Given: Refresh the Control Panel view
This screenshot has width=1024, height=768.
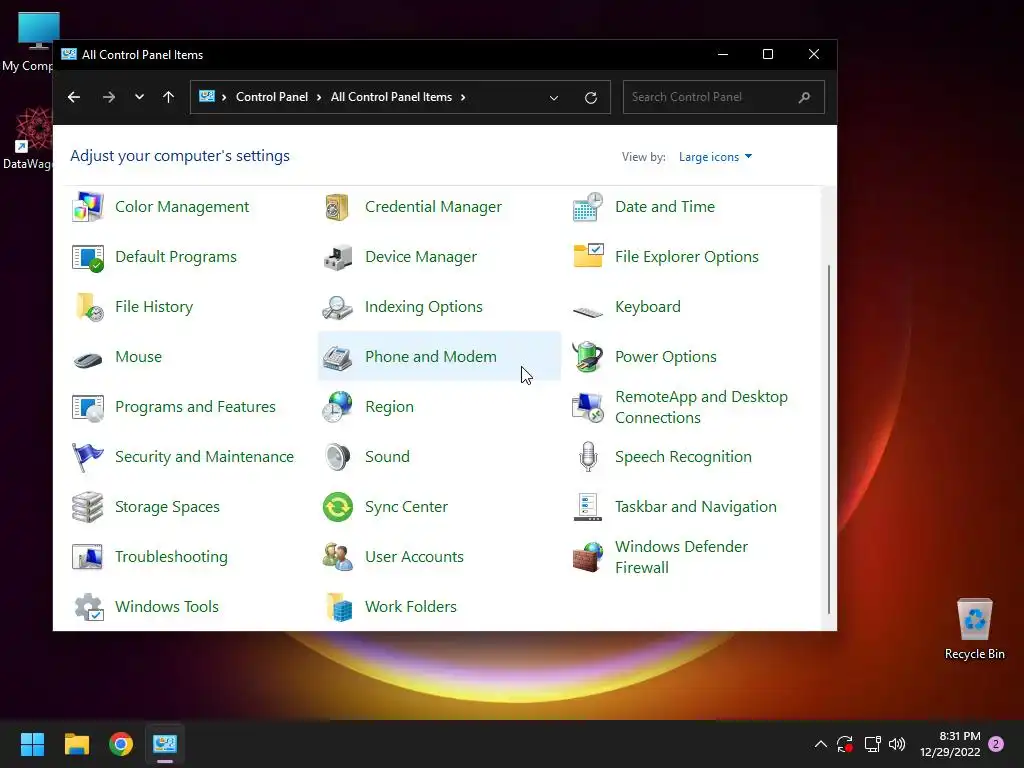Looking at the screenshot, I should [591, 98].
